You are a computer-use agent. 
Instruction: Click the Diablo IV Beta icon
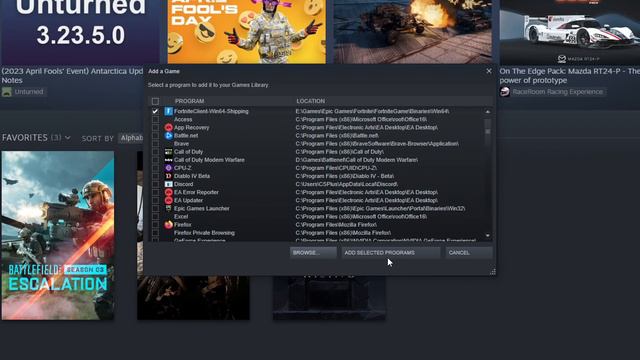[x=168, y=176]
